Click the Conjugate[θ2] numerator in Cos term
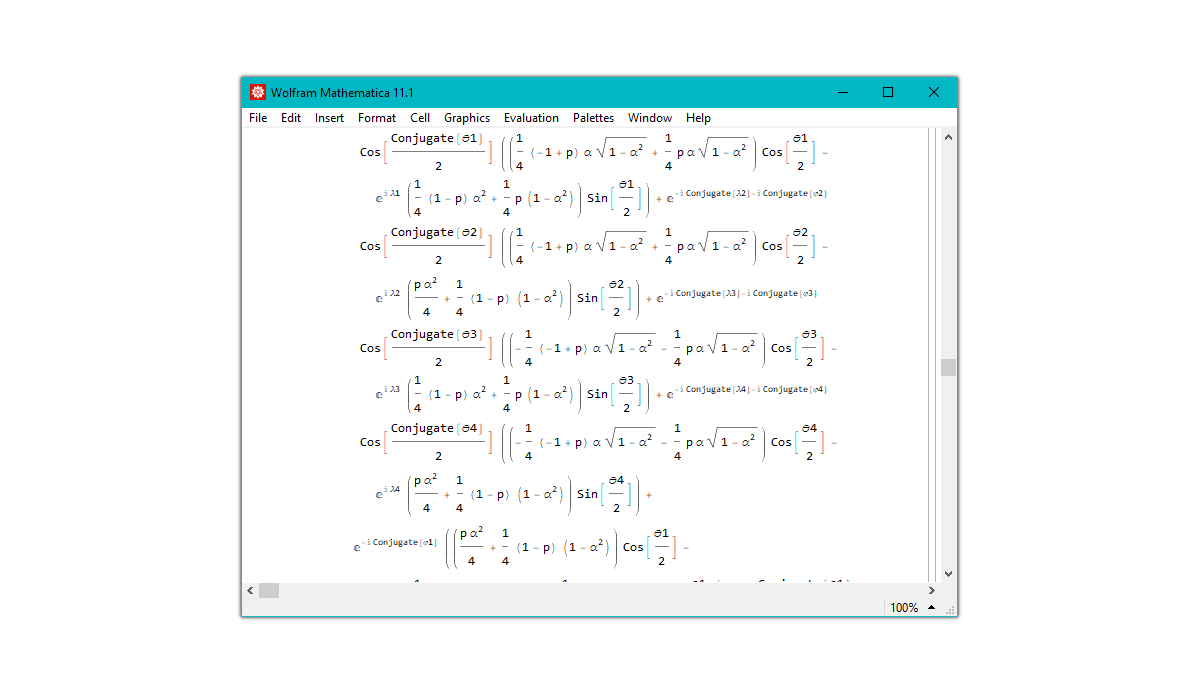Viewport: 1200px width, 695px height. [437, 232]
